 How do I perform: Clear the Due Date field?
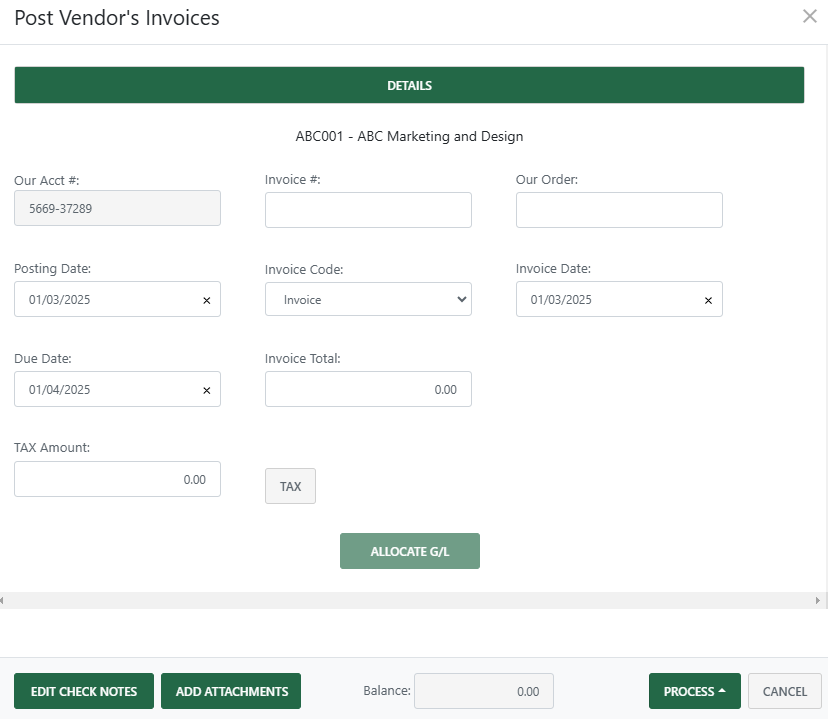pos(206,389)
